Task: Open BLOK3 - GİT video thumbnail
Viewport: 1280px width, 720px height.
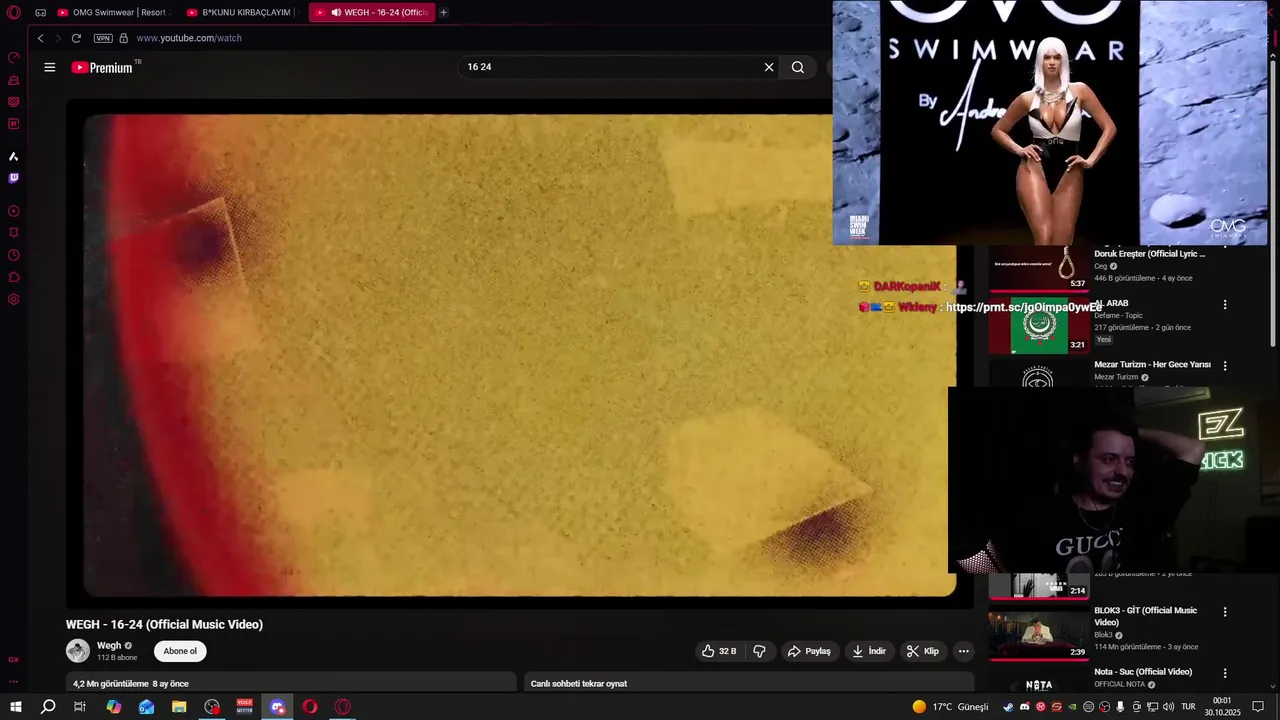Action: (x=1039, y=632)
